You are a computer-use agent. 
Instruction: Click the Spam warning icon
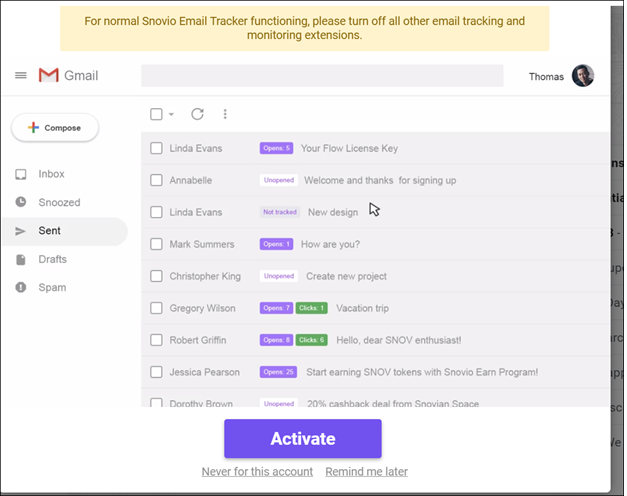[x=21, y=287]
